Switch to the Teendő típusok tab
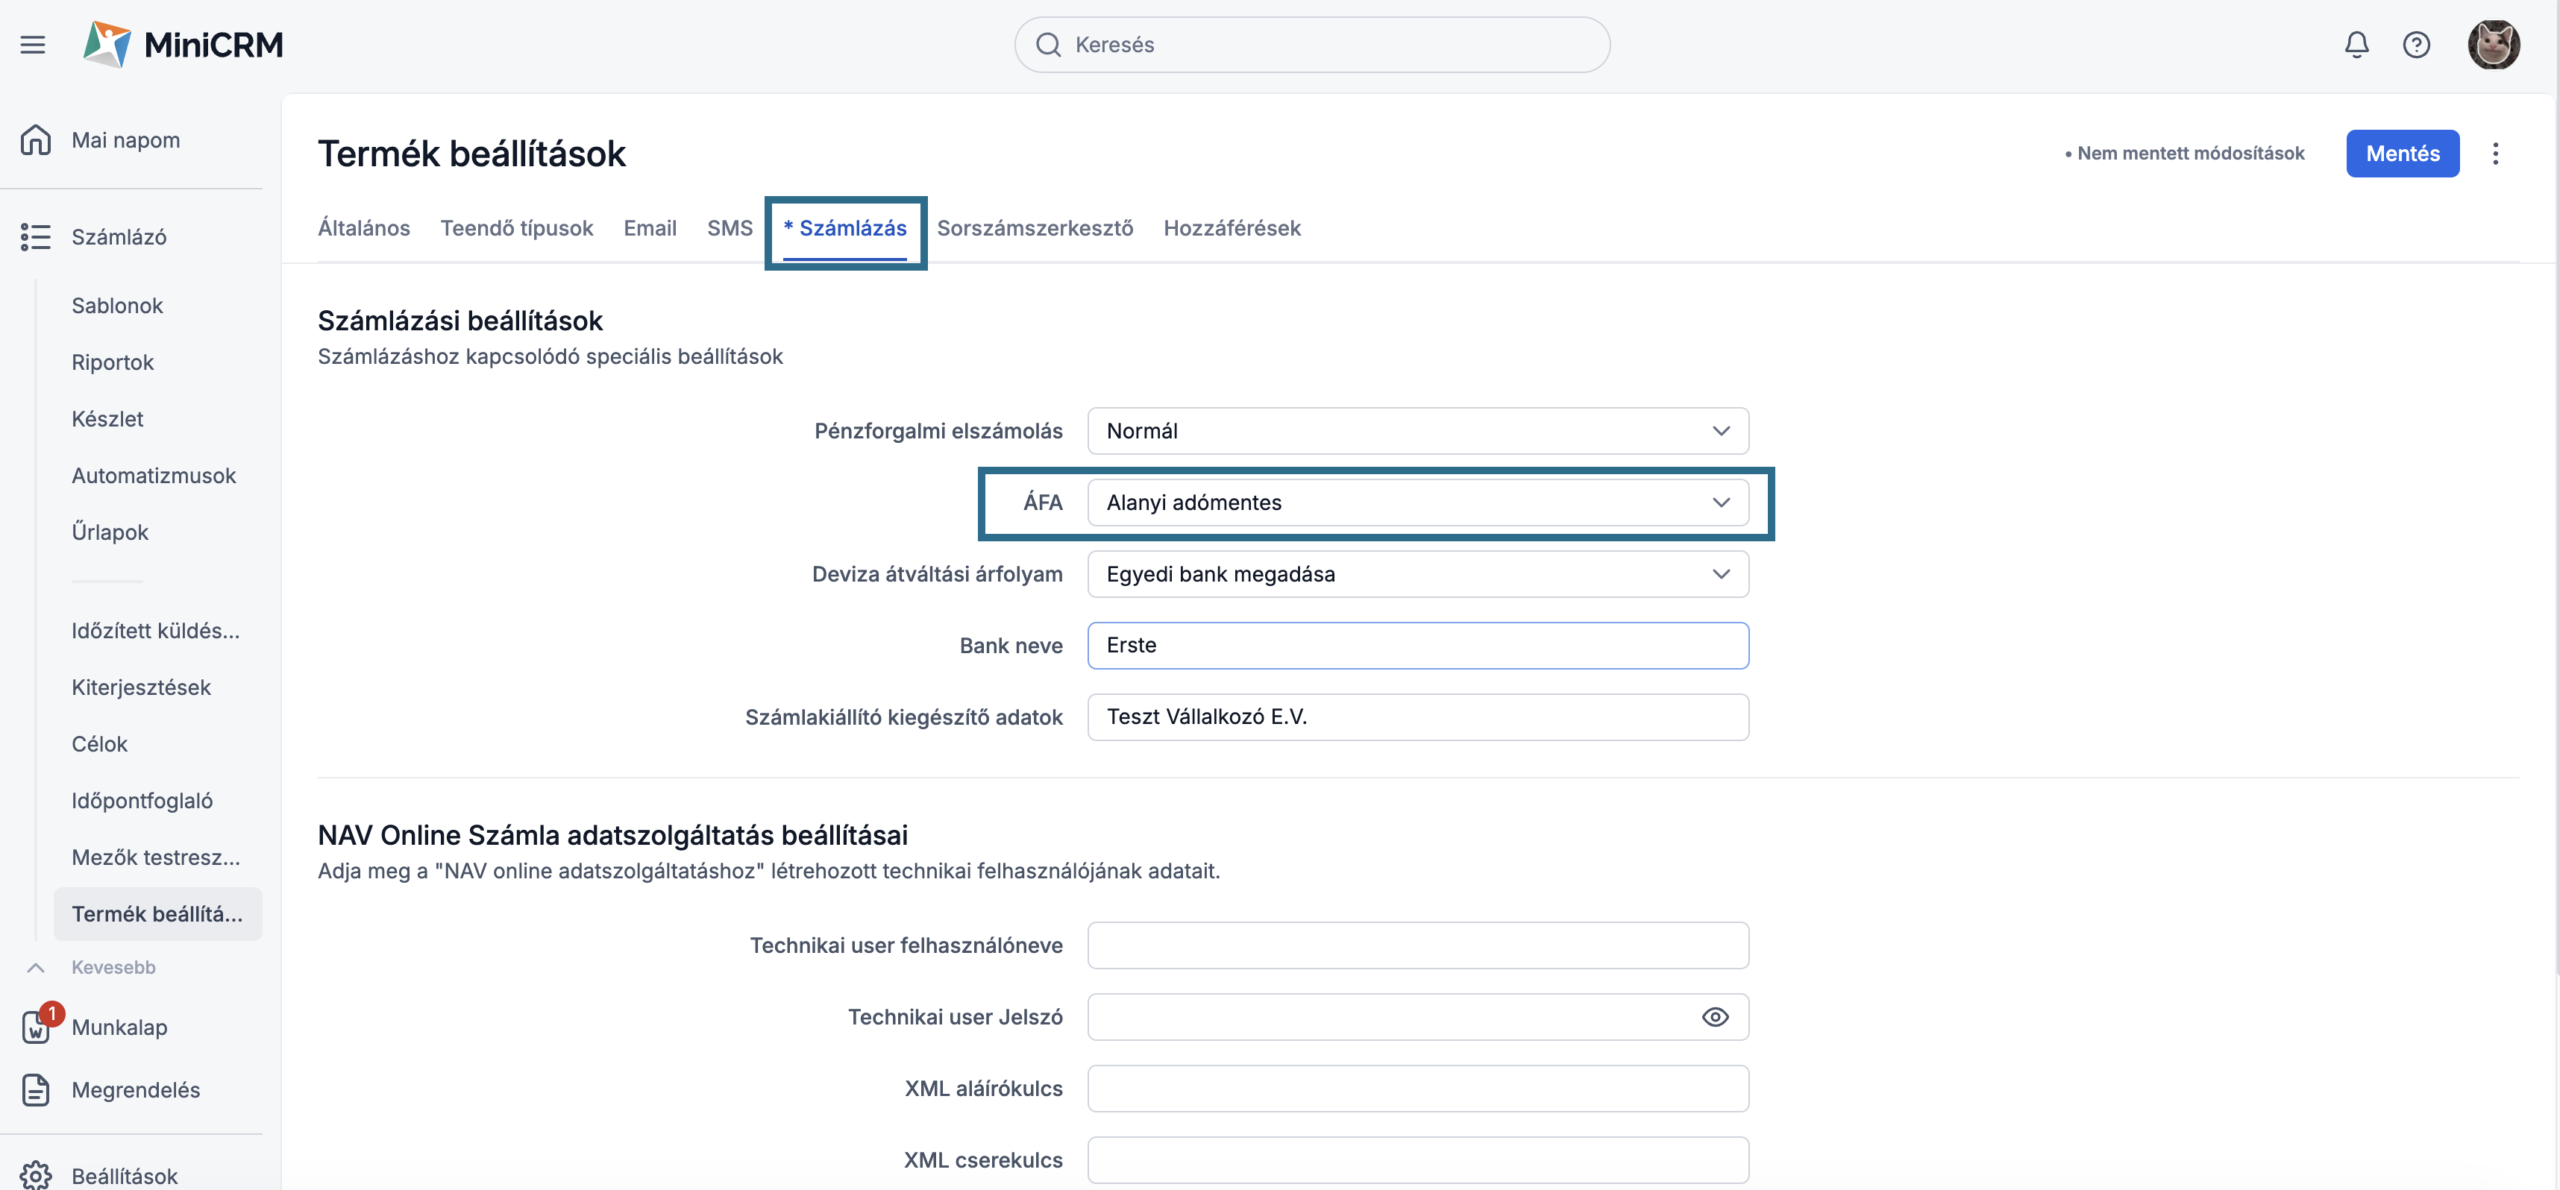 pyautogui.click(x=516, y=228)
